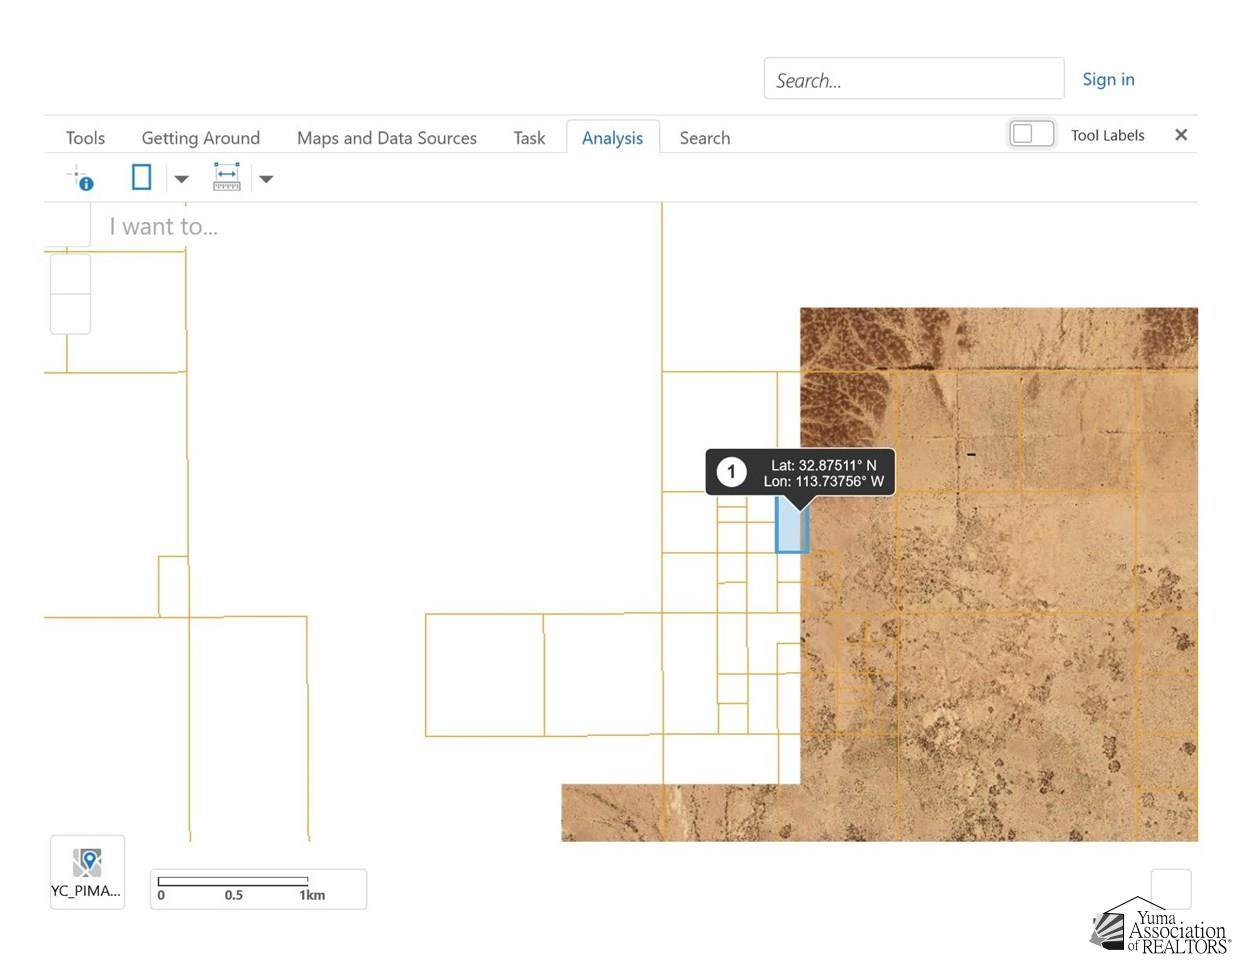
Task: Switch to the Tools tab
Action: tap(85, 138)
